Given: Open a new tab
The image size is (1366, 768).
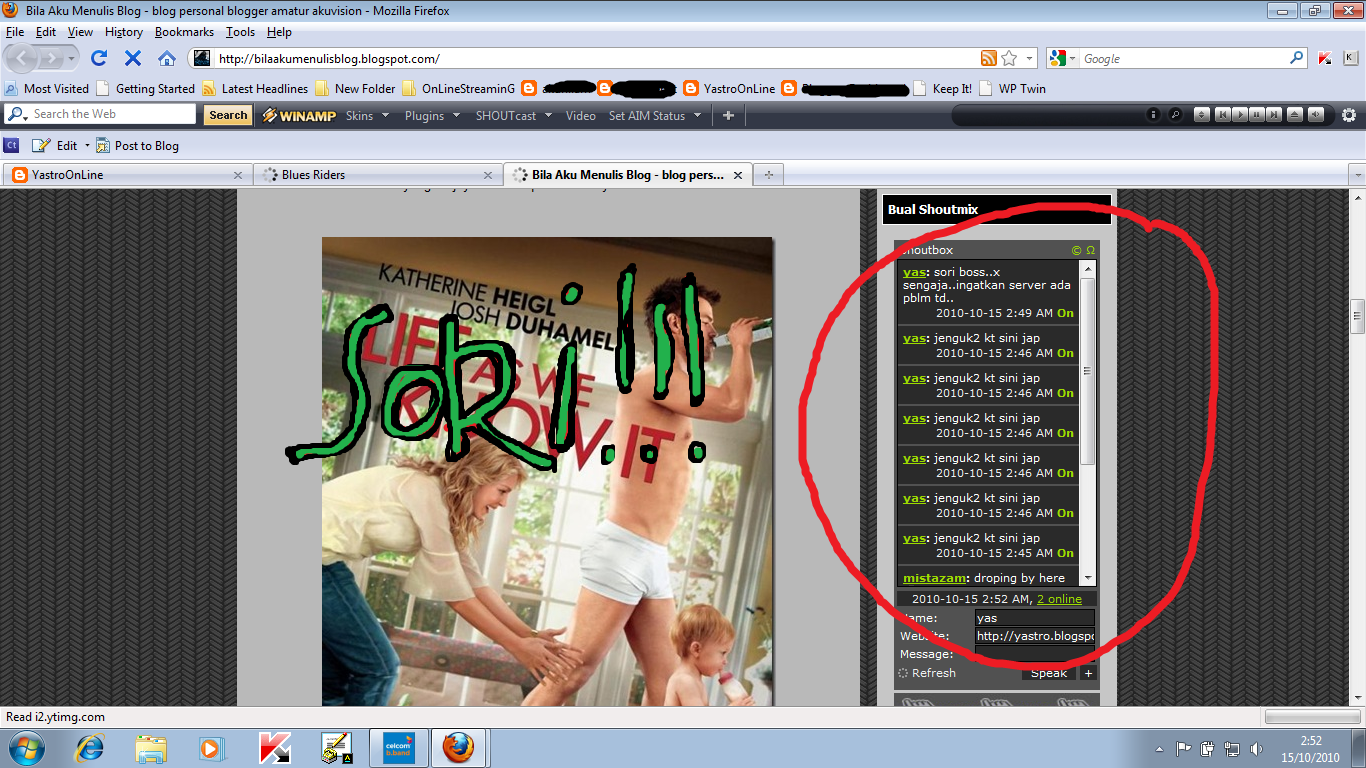Looking at the screenshot, I should coord(768,175).
